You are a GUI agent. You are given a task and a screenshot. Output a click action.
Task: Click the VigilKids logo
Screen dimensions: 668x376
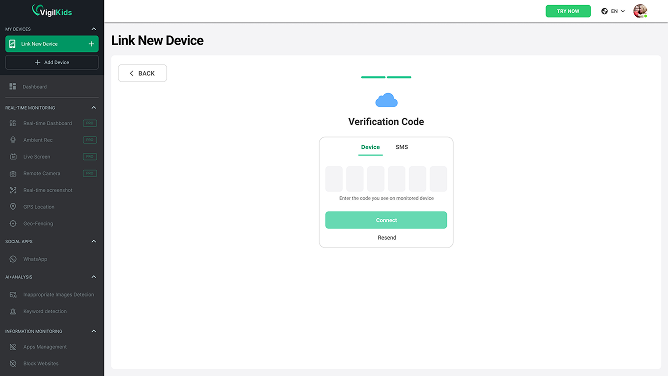(x=52, y=11)
